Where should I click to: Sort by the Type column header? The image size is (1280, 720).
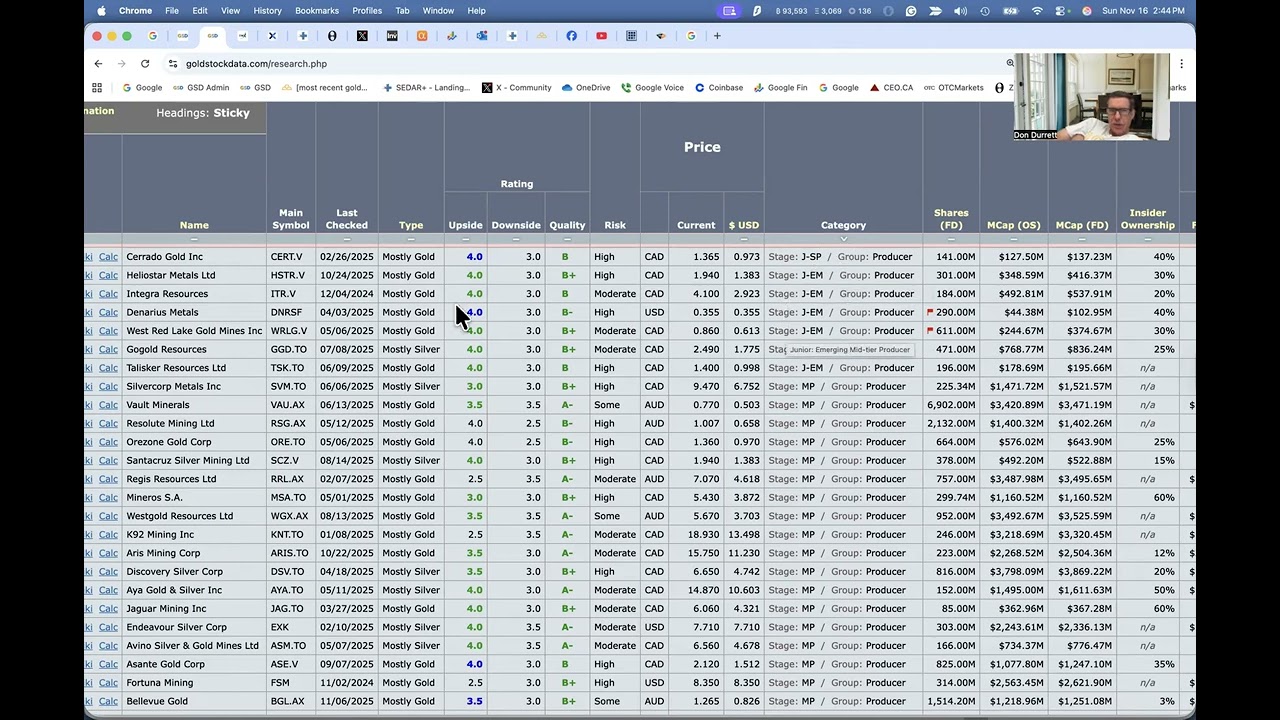411,225
